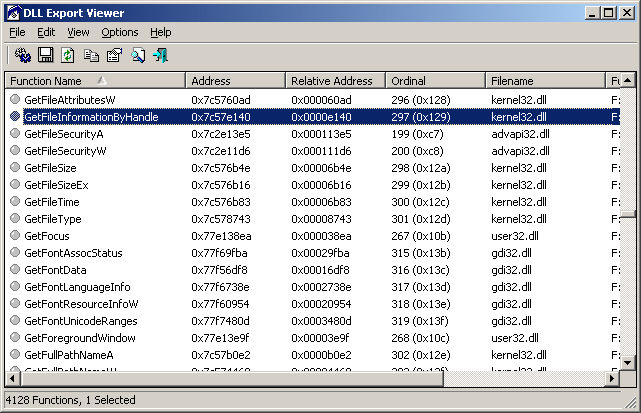Sort by Ordinal column header

click(x=435, y=80)
